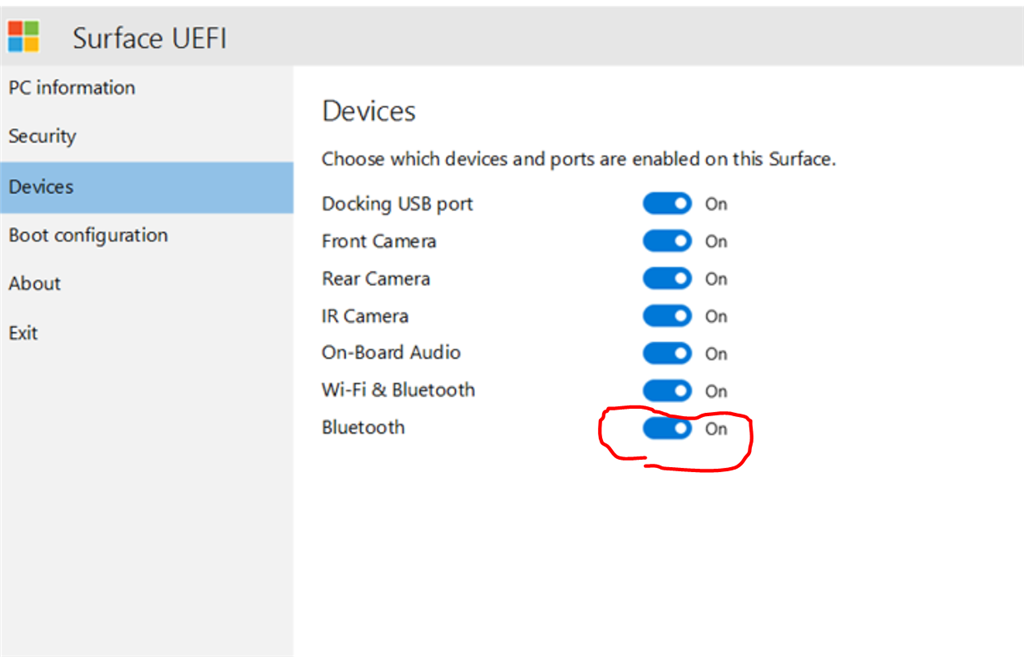Click the Devices page heading
Image resolution: width=1024 pixels, height=657 pixels.
368,111
